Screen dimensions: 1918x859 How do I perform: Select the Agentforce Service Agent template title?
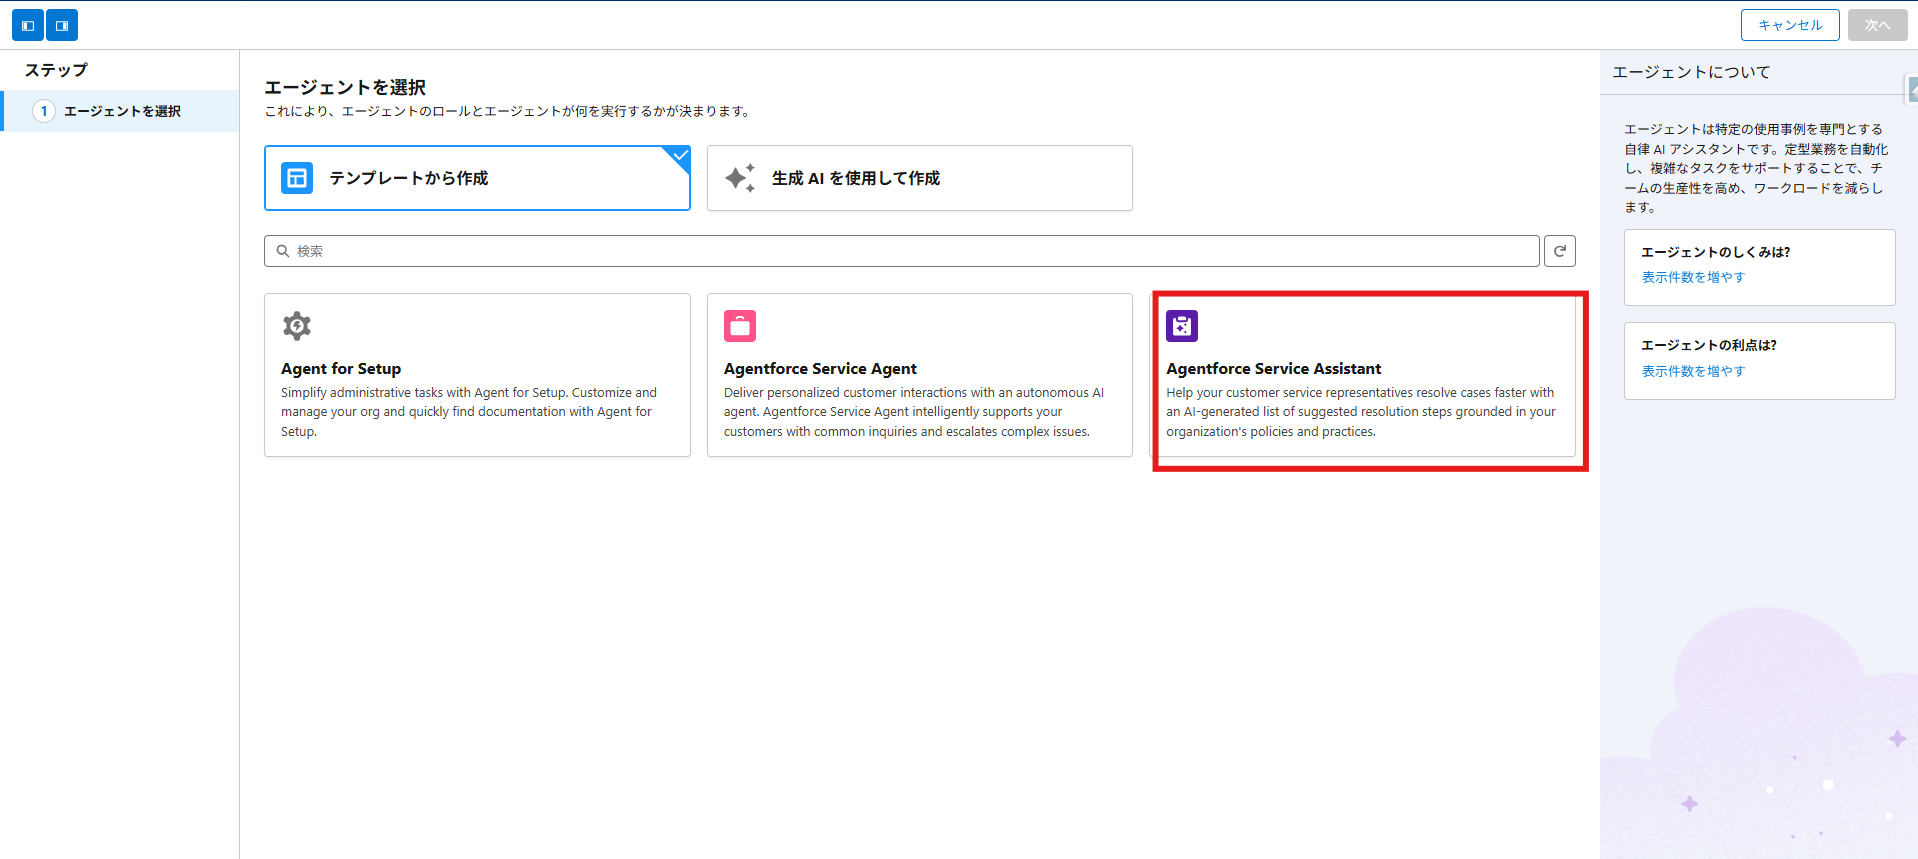[x=820, y=369]
